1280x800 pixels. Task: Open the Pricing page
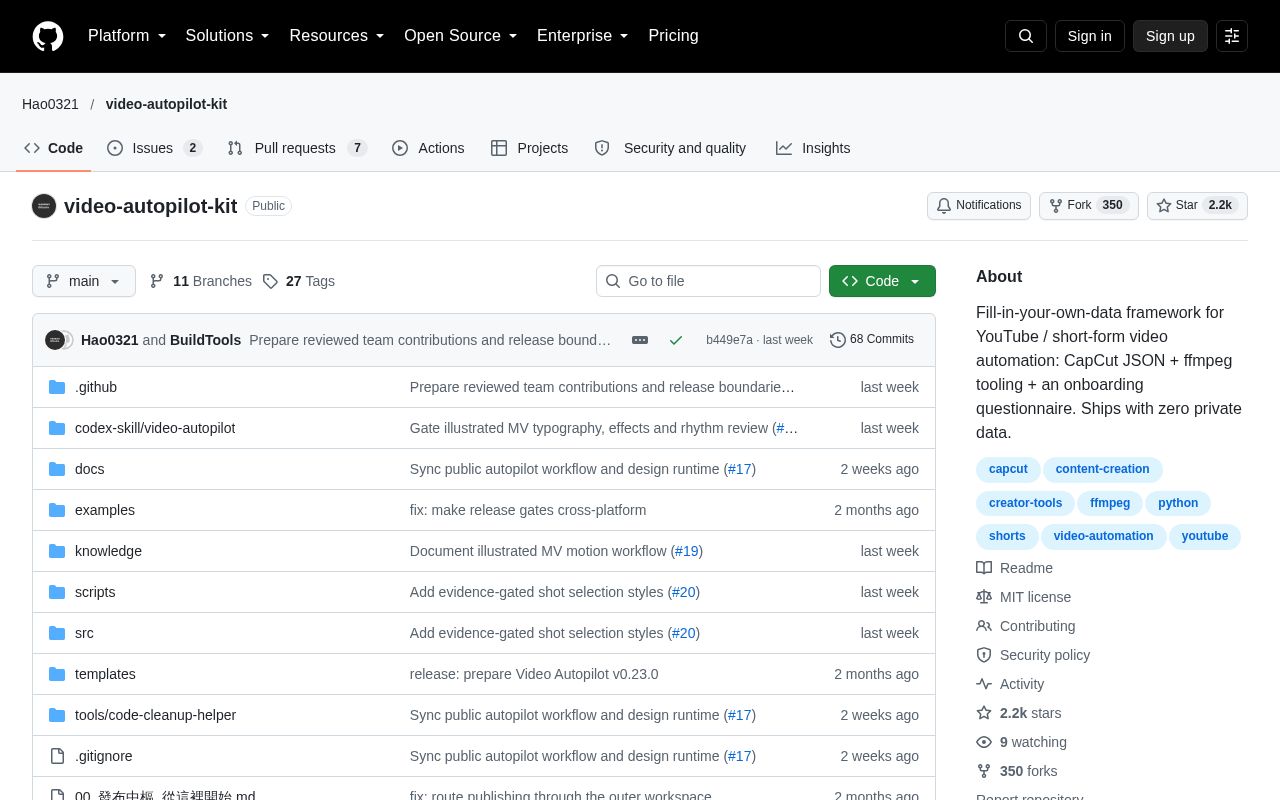point(673,36)
